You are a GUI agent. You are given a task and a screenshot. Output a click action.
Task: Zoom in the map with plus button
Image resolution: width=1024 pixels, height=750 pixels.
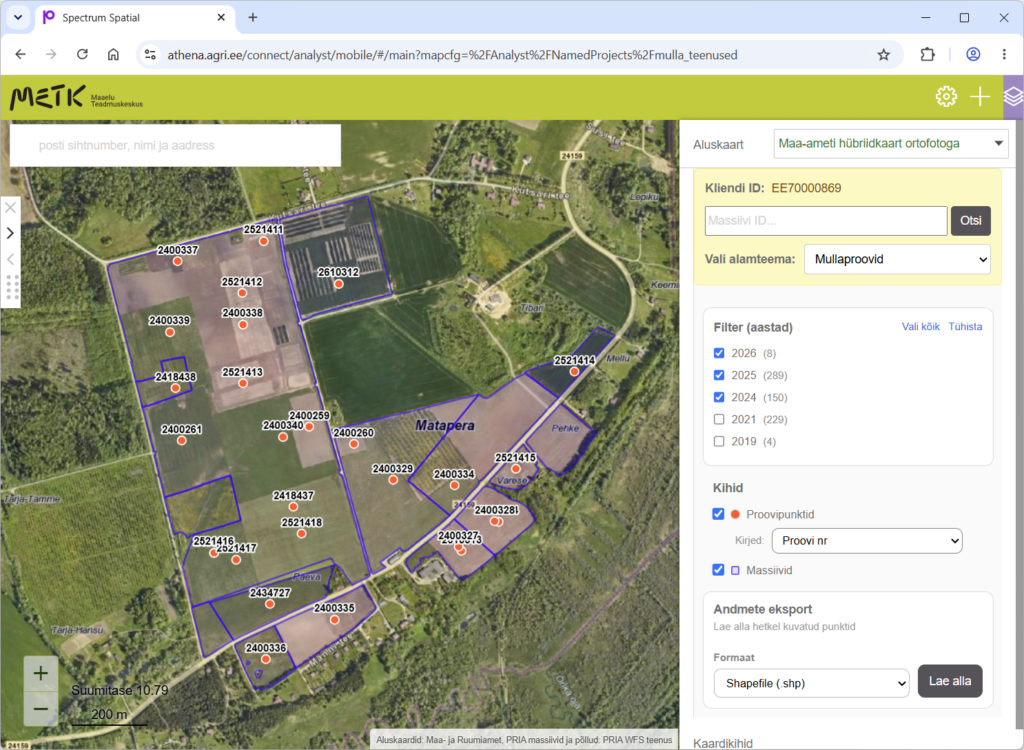[x=40, y=674]
